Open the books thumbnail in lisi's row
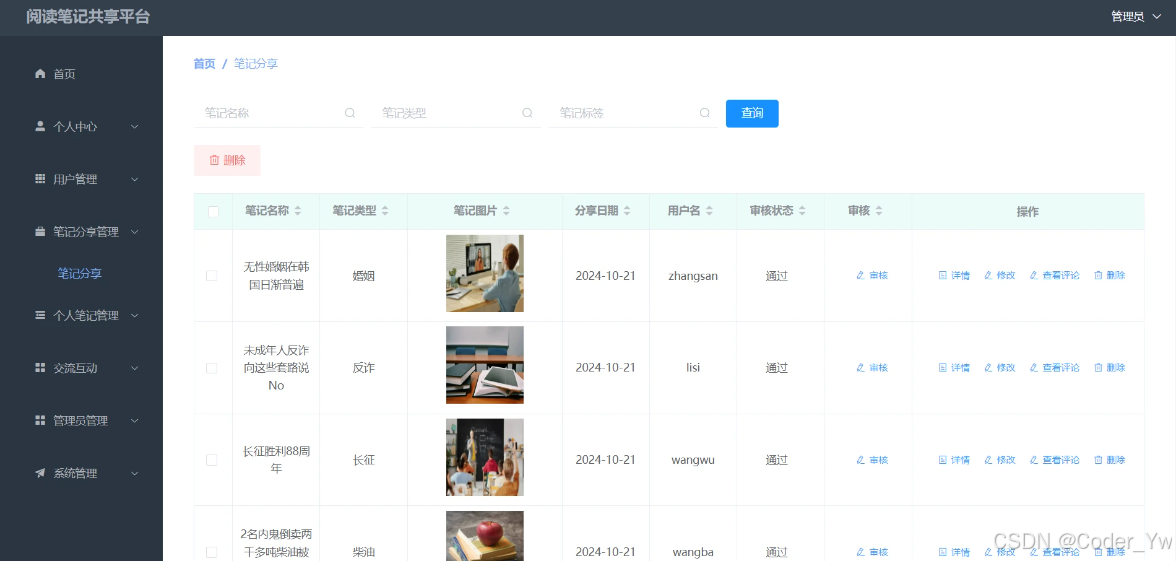1176x561 pixels. click(x=484, y=364)
